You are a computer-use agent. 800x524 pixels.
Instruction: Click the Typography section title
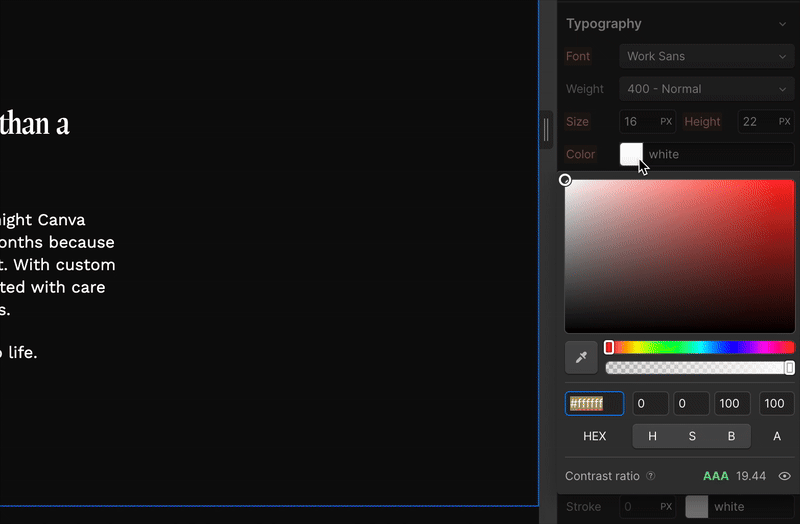coord(604,24)
